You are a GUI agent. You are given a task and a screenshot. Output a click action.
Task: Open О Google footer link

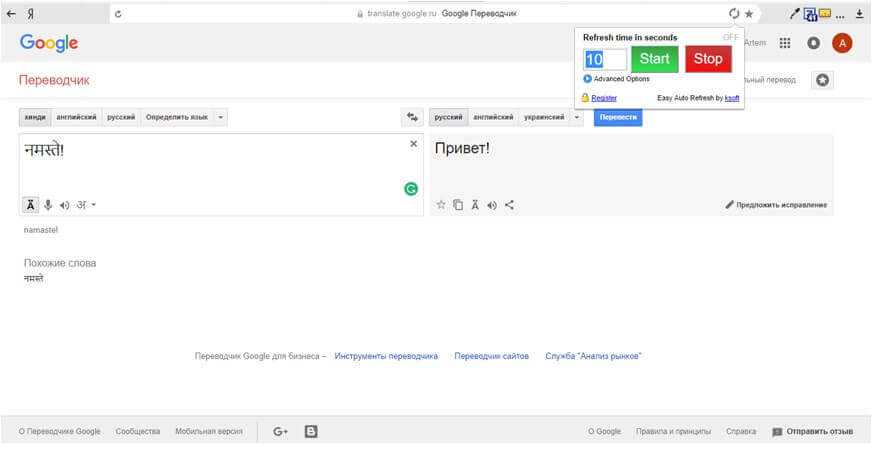click(604, 431)
